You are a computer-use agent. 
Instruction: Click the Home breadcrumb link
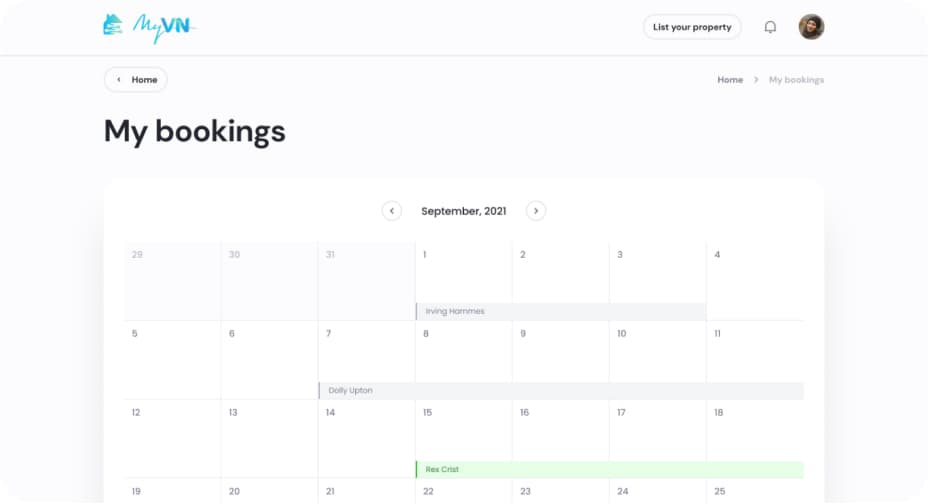point(730,80)
